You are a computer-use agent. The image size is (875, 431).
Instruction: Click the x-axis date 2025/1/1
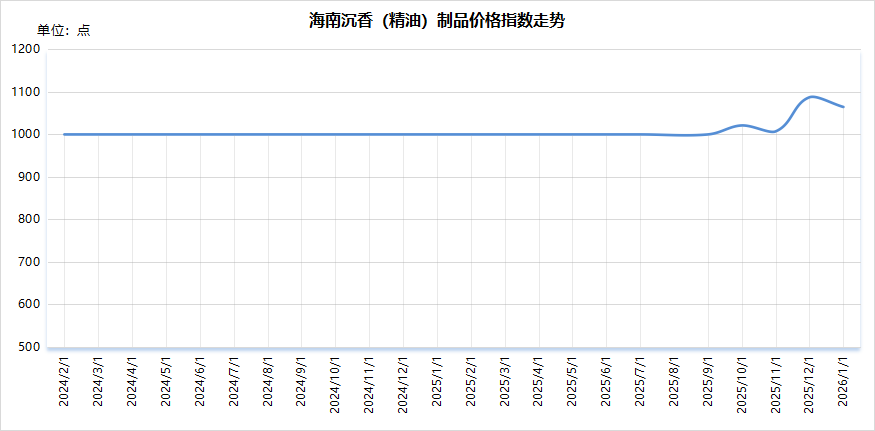[x=438, y=381]
